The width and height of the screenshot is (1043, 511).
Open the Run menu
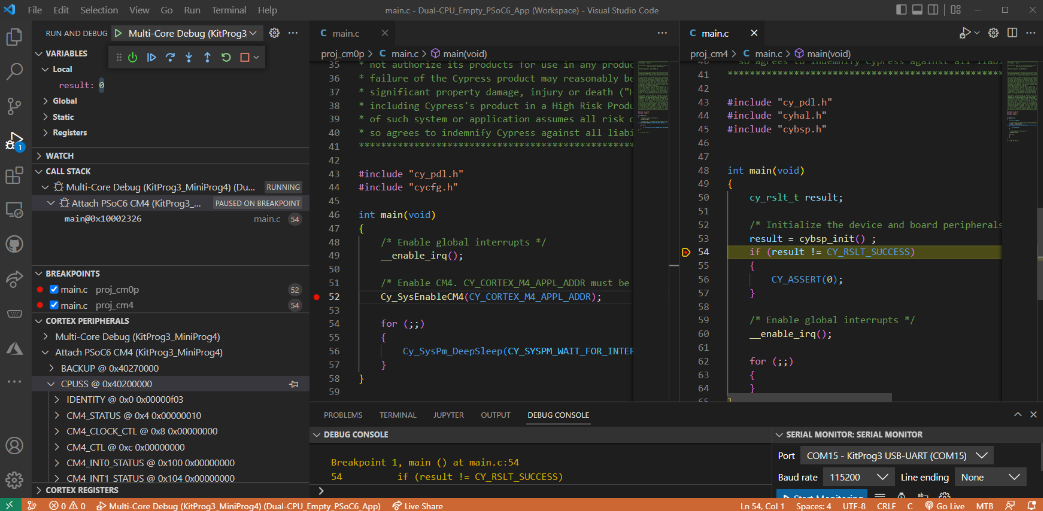coord(192,10)
